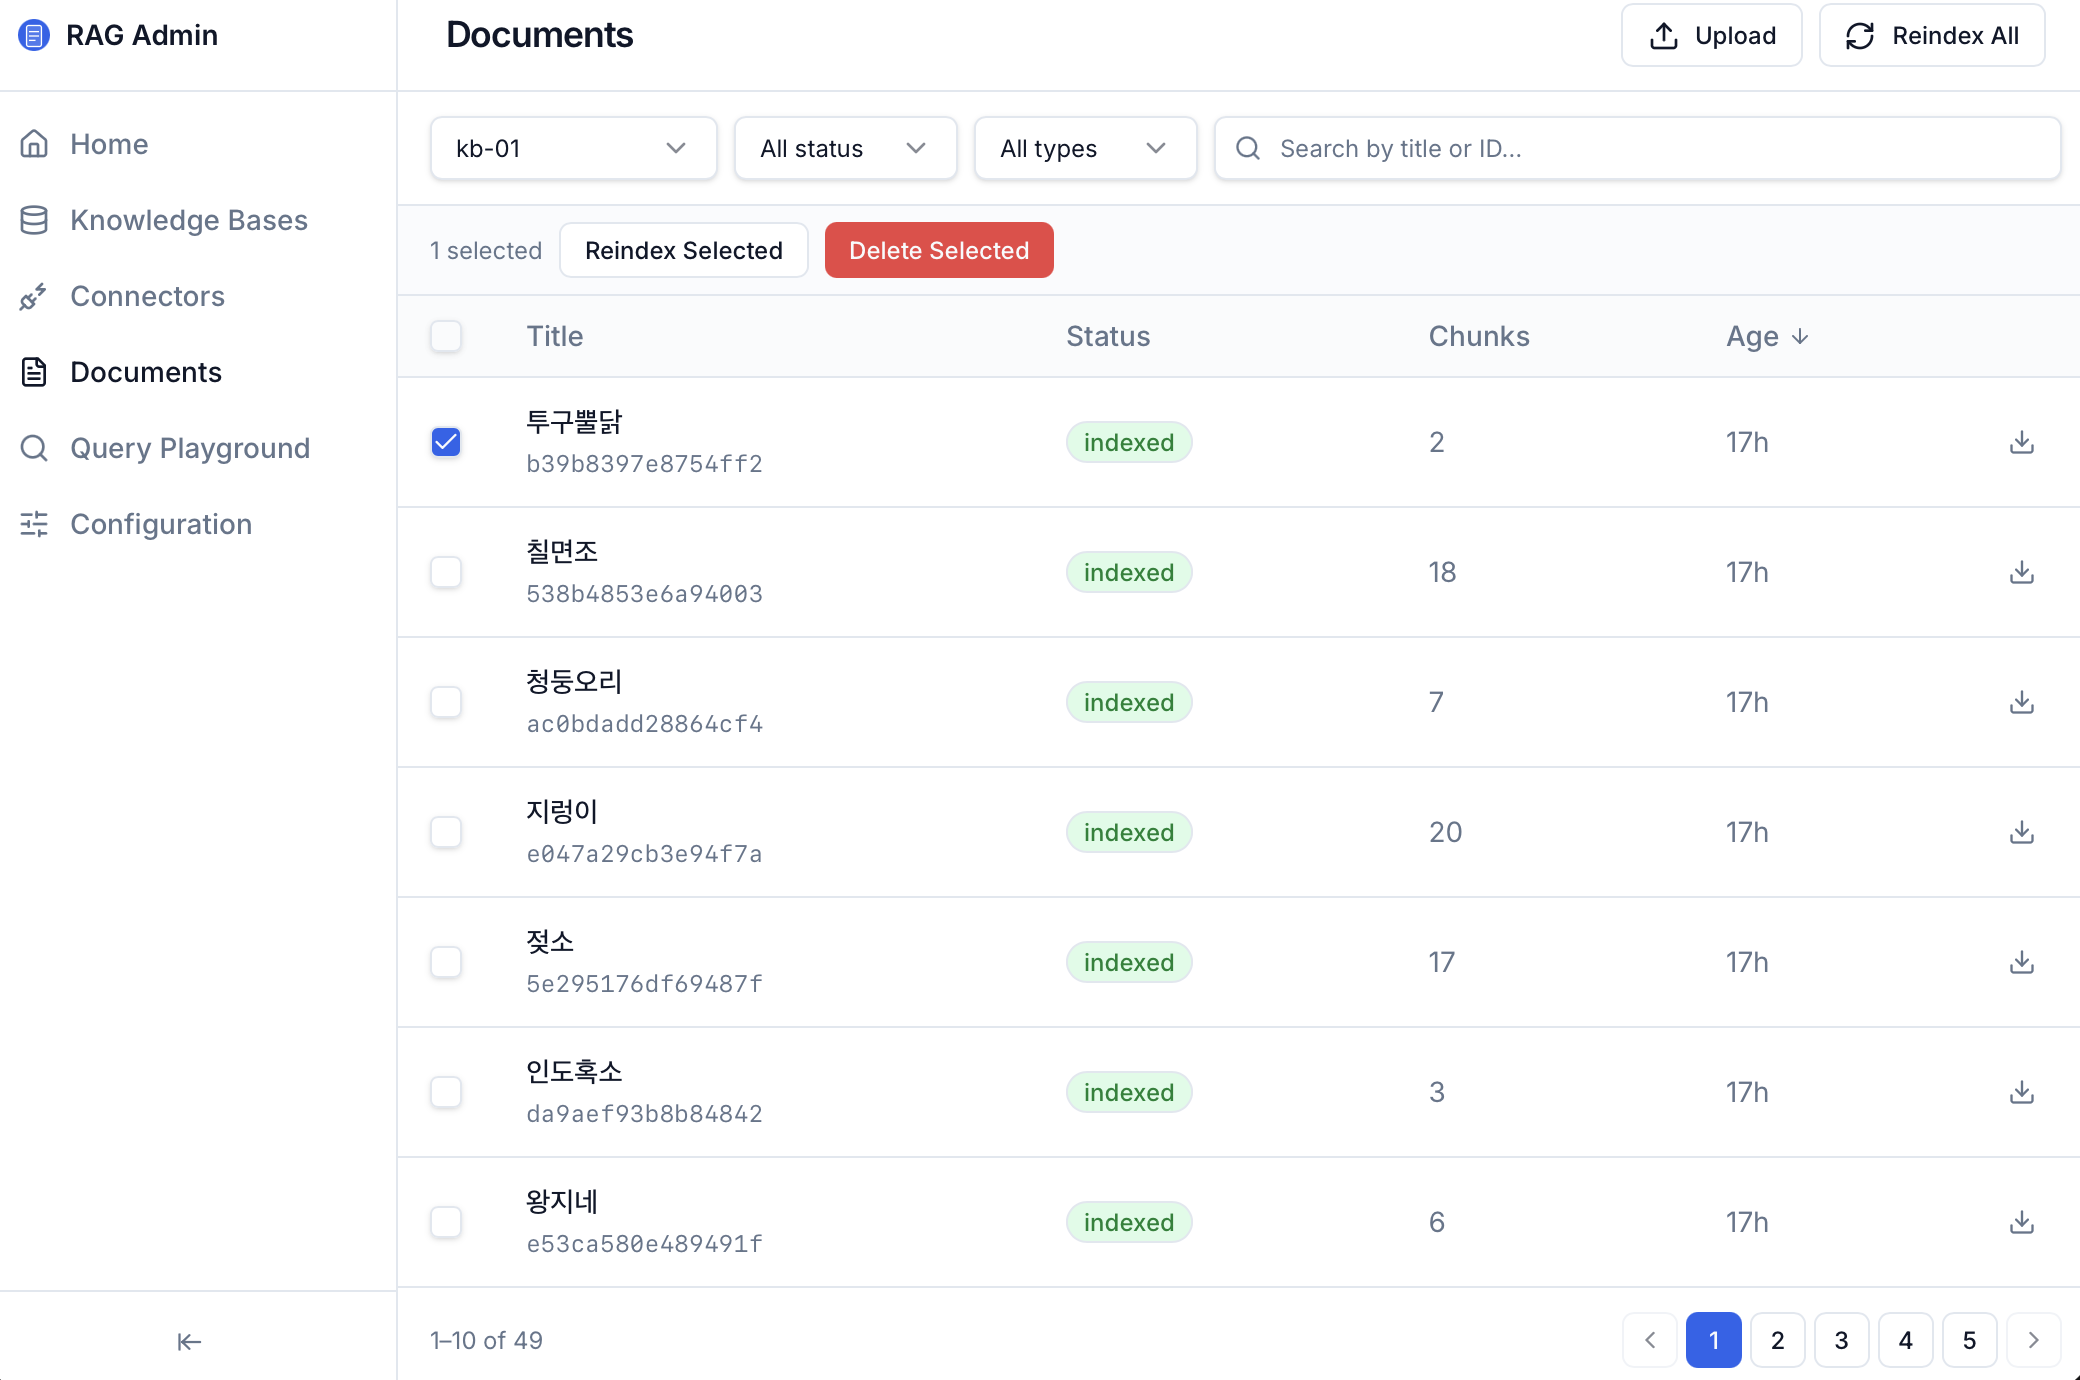Download the 청둥오리 document

pyautogui.click(x=2022, y=702)
